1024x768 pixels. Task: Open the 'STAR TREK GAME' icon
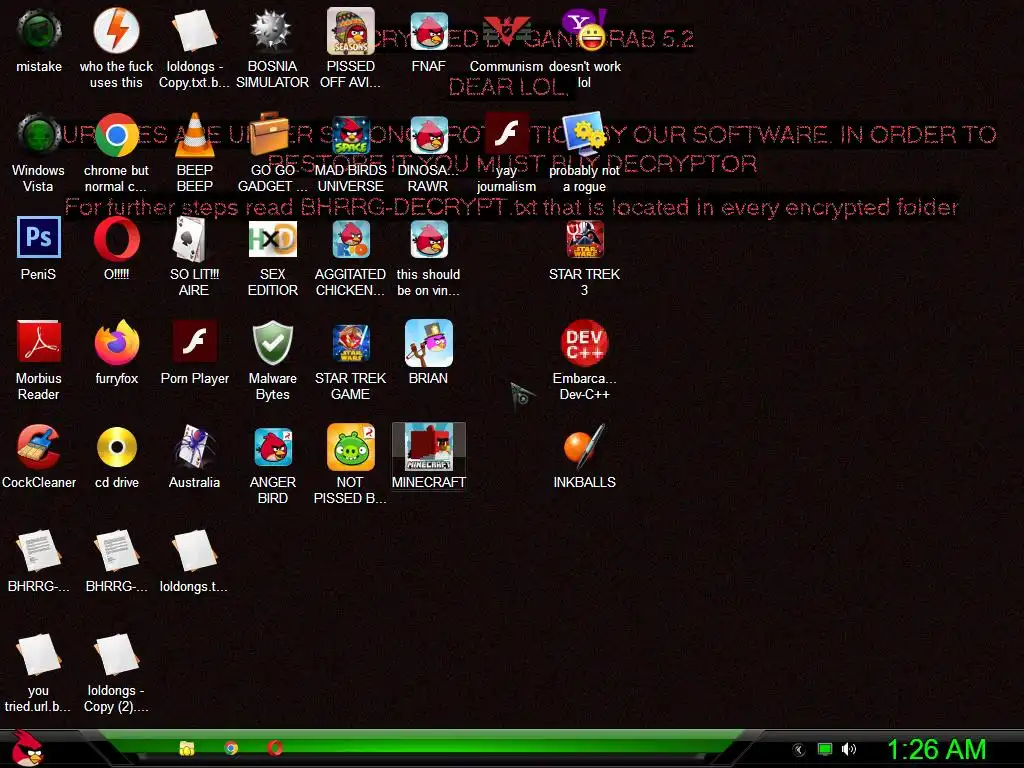click(x=351, y=343)
